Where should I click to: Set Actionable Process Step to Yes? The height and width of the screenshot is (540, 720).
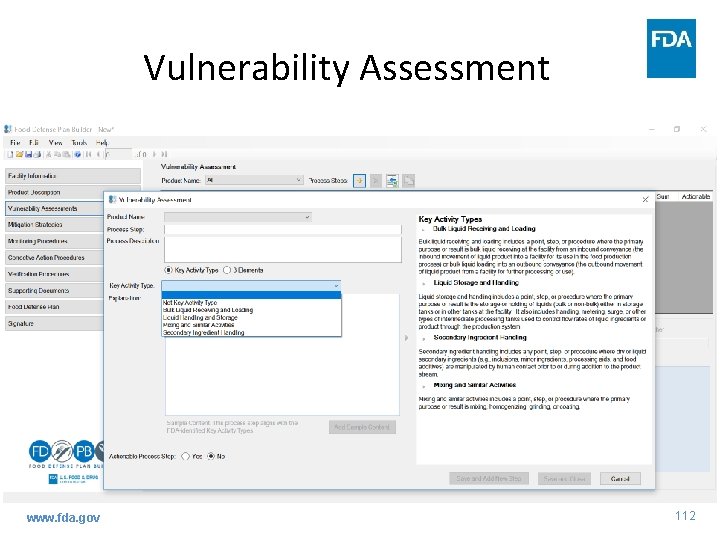[x=186, y=456]
